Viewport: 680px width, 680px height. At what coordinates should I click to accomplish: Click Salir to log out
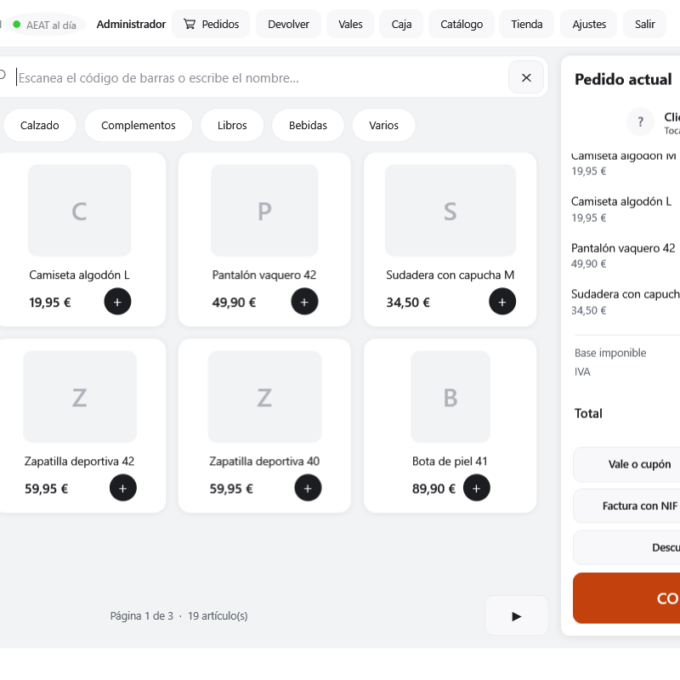point(645,24)
